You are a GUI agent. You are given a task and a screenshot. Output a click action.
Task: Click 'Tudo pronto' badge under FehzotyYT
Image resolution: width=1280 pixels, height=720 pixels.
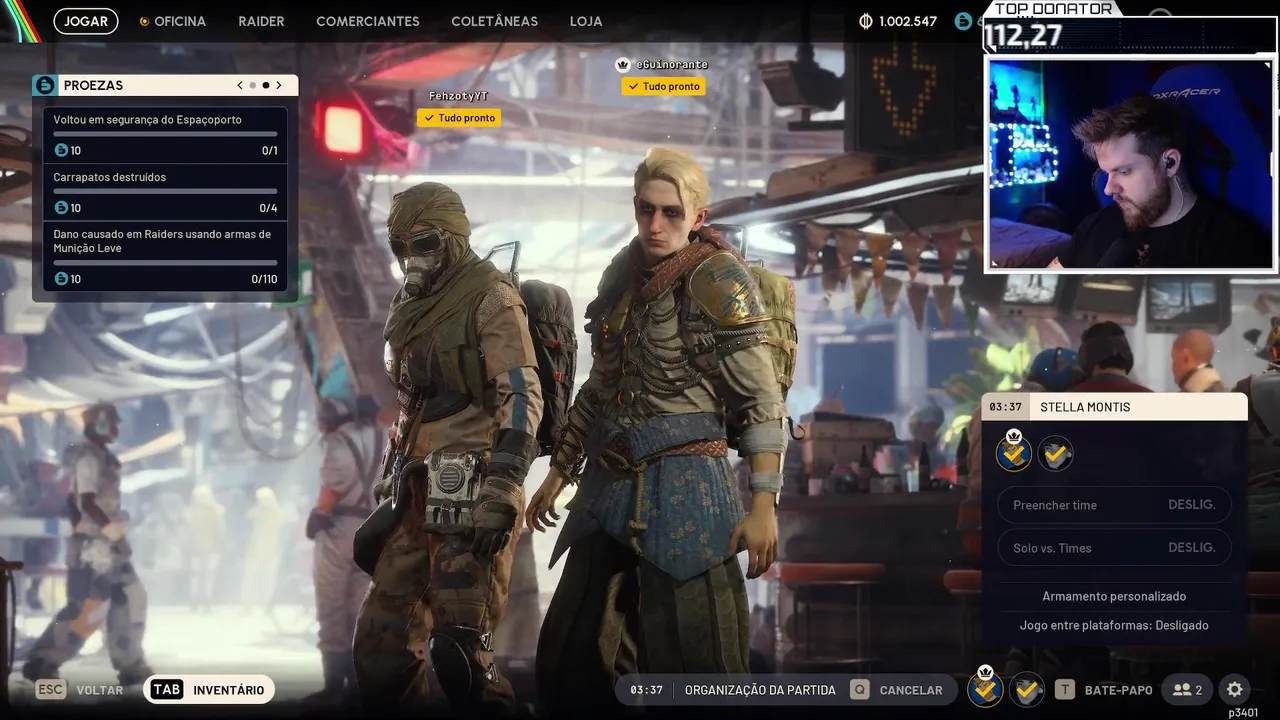click(459, 118)
